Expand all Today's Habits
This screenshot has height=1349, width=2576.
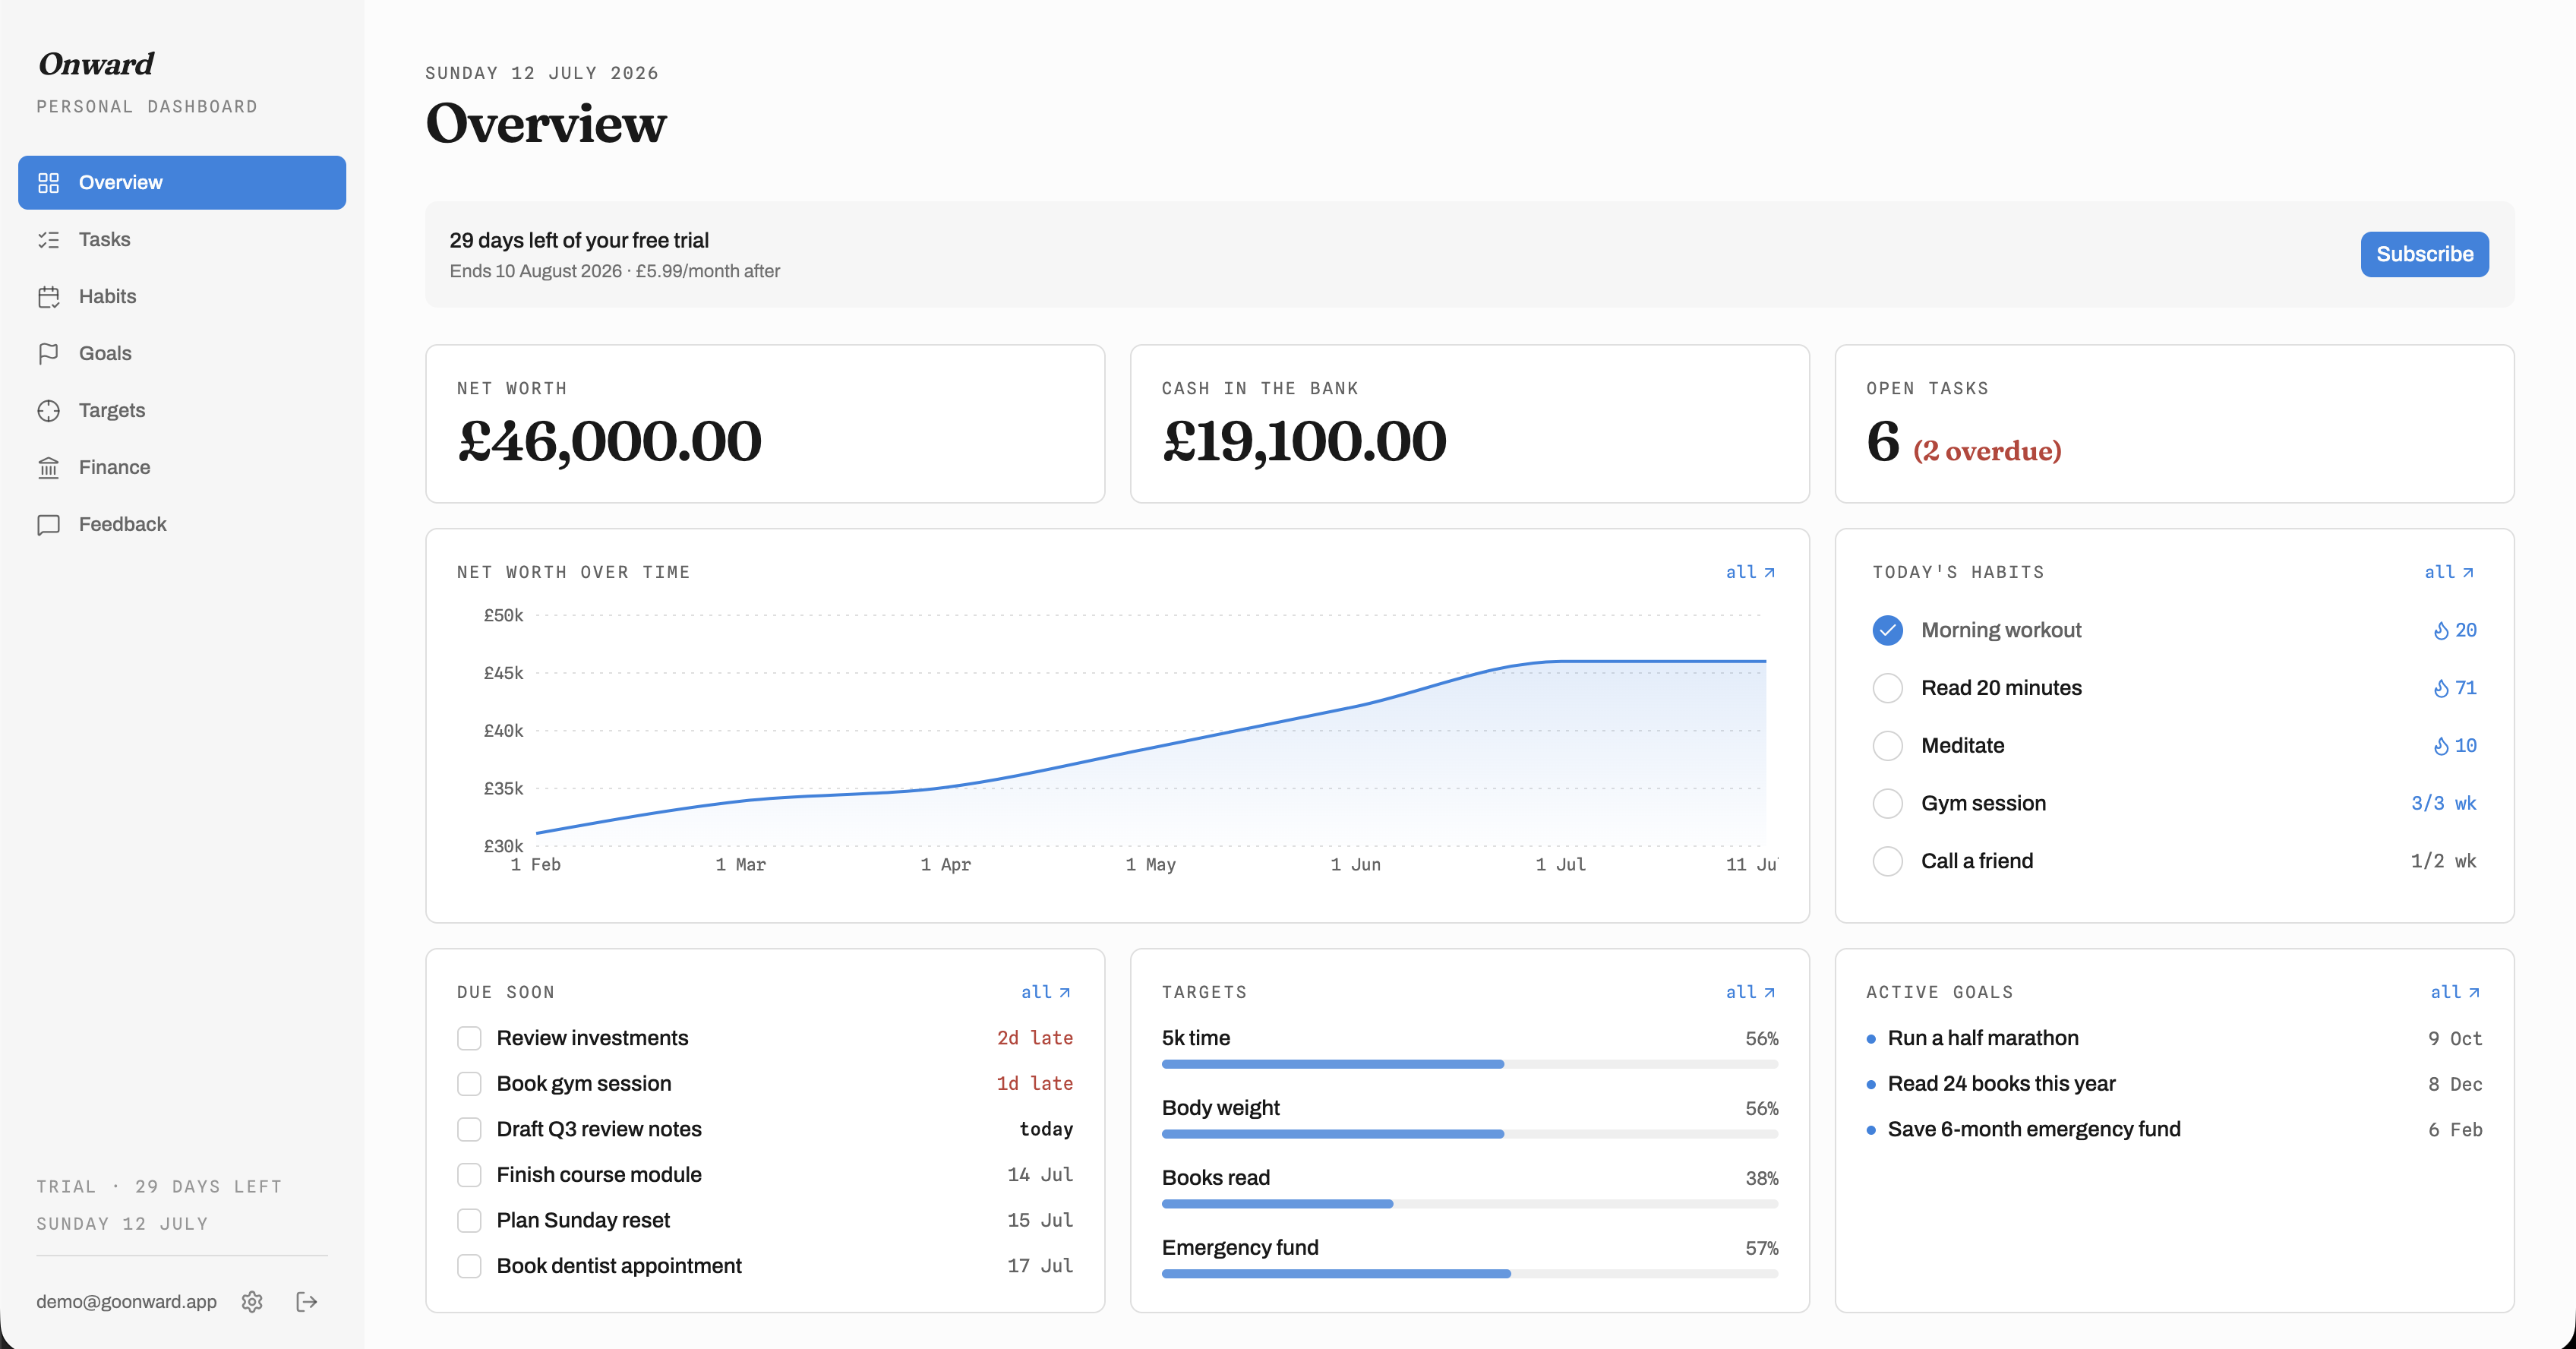(2449, 572)
